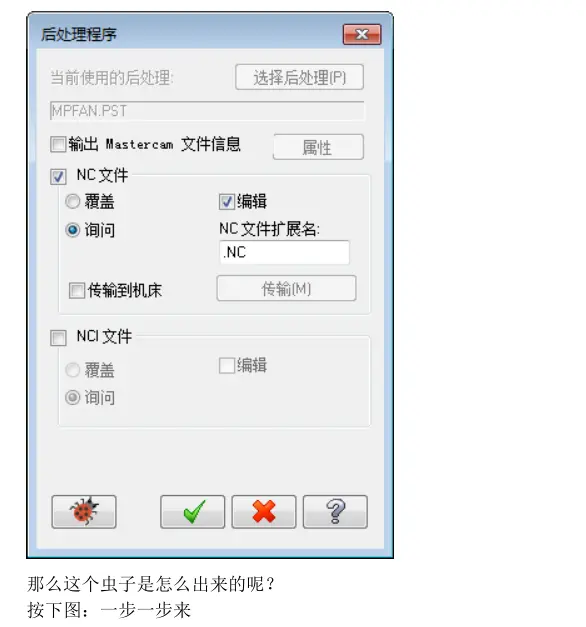Image resolution: width=586 pixels, height=627 pixels.
Task: Enable the 传输到机床 checkbox
Action: click(x=76, y=290)
